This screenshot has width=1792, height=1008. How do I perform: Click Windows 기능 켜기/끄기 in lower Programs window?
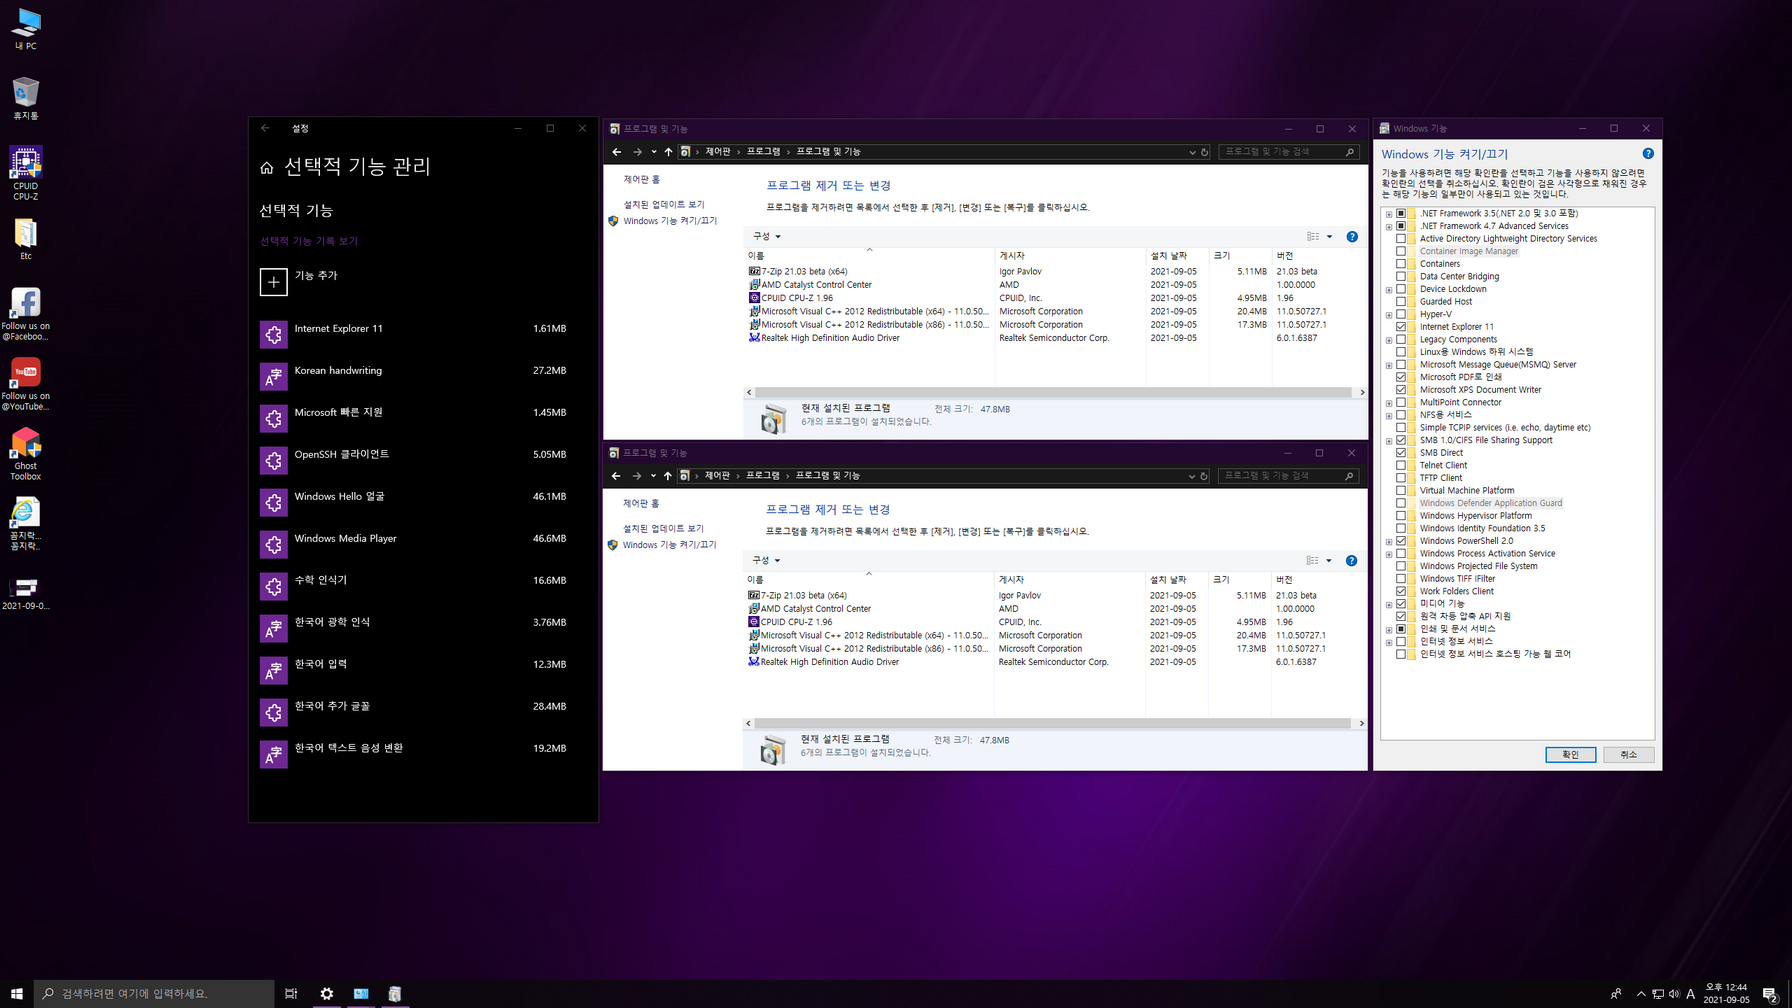669,545
